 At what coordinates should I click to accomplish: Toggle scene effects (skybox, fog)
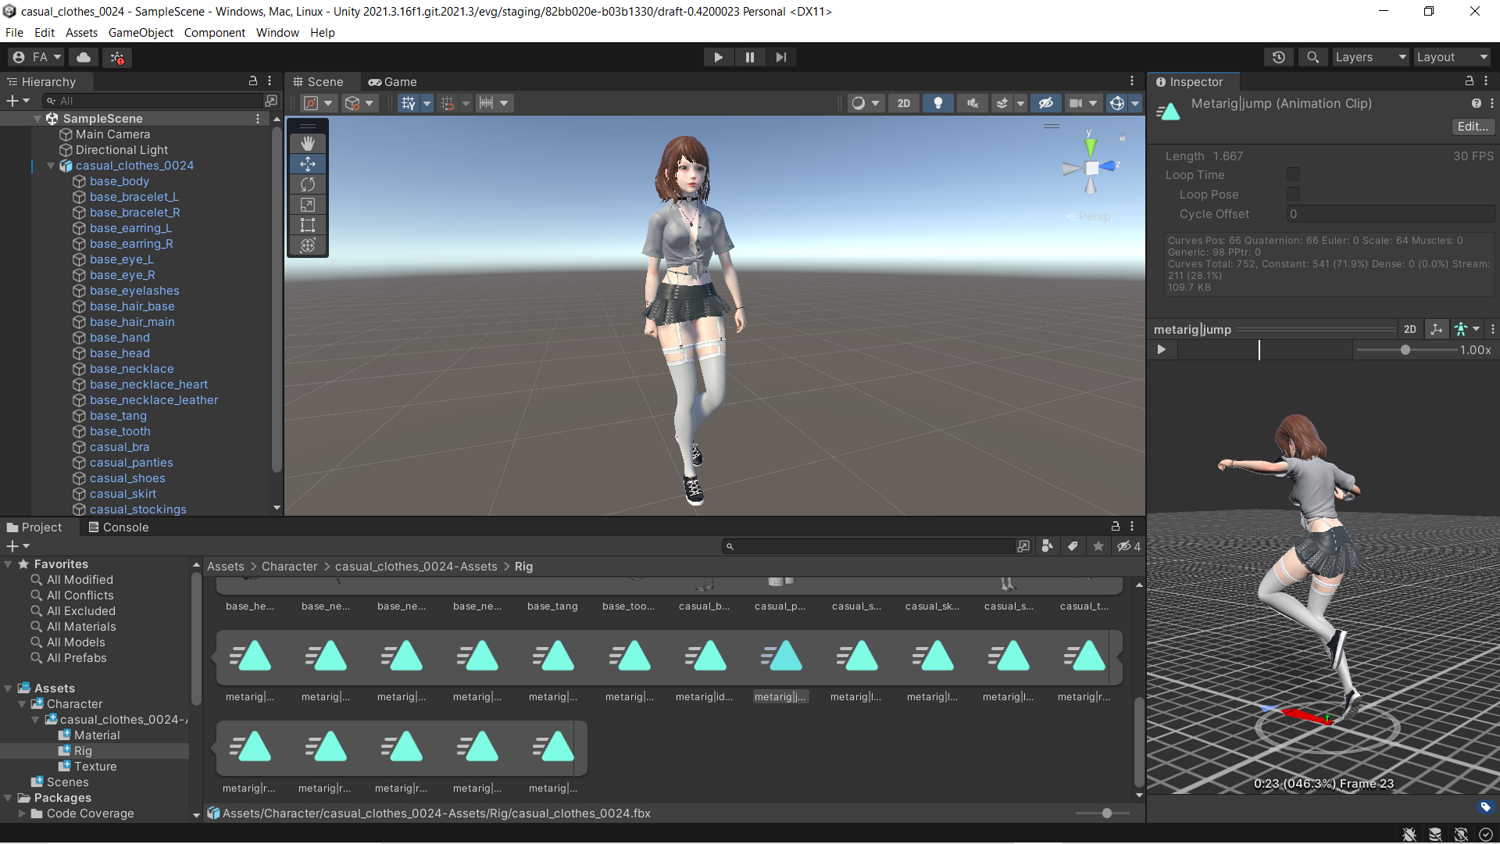click(x=1002, y=103)
